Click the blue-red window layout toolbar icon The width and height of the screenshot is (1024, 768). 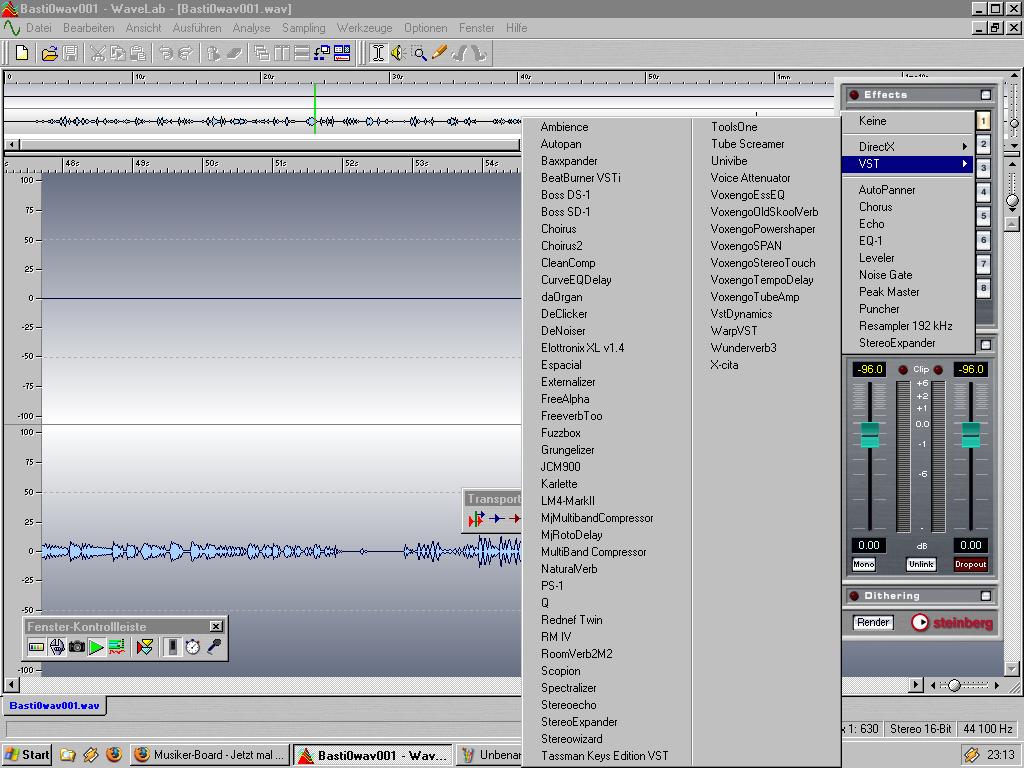point(342,53)
